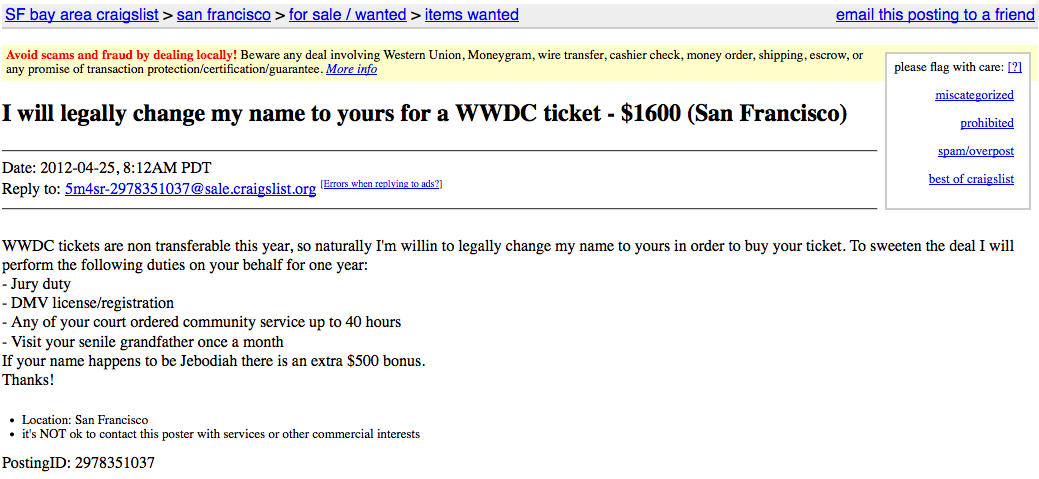Click the [?] flagging help link
1039x479 pixels.
(x=1014, y=67)
